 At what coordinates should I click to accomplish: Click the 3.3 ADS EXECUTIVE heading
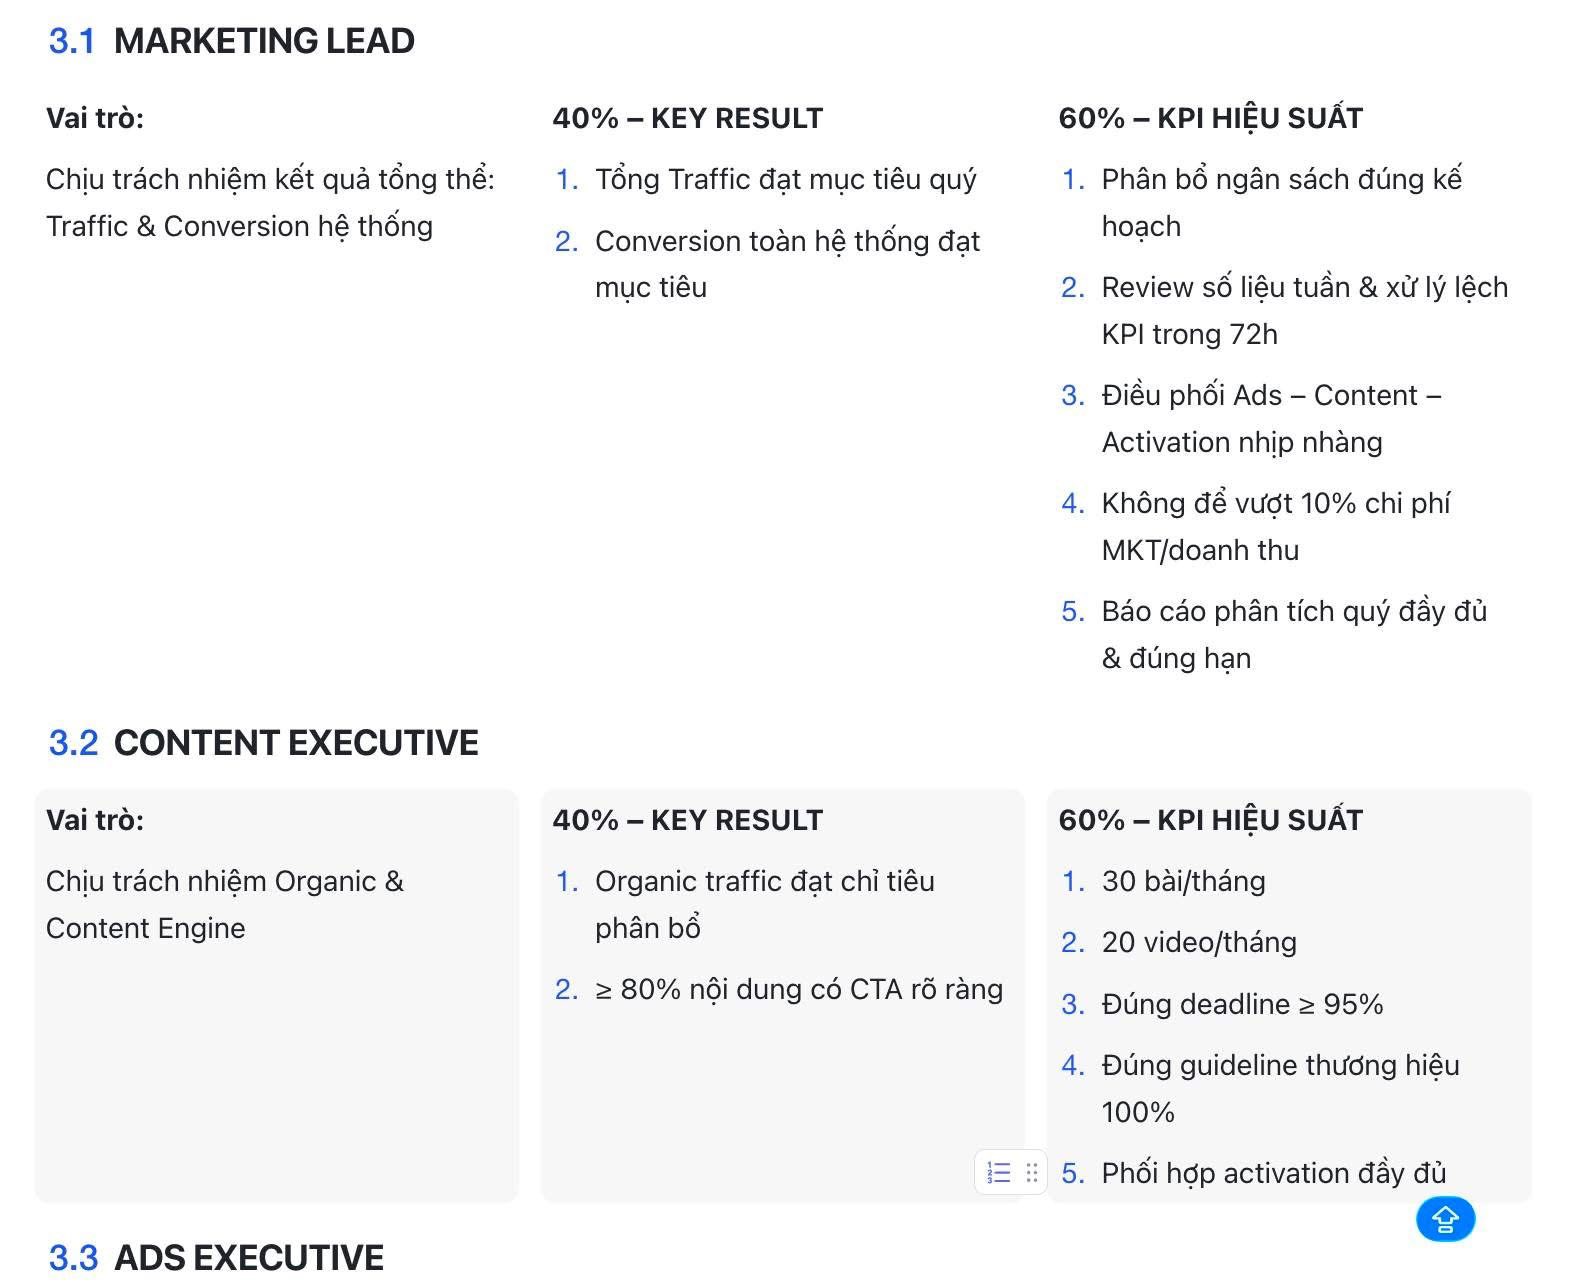pos(216,1257)
